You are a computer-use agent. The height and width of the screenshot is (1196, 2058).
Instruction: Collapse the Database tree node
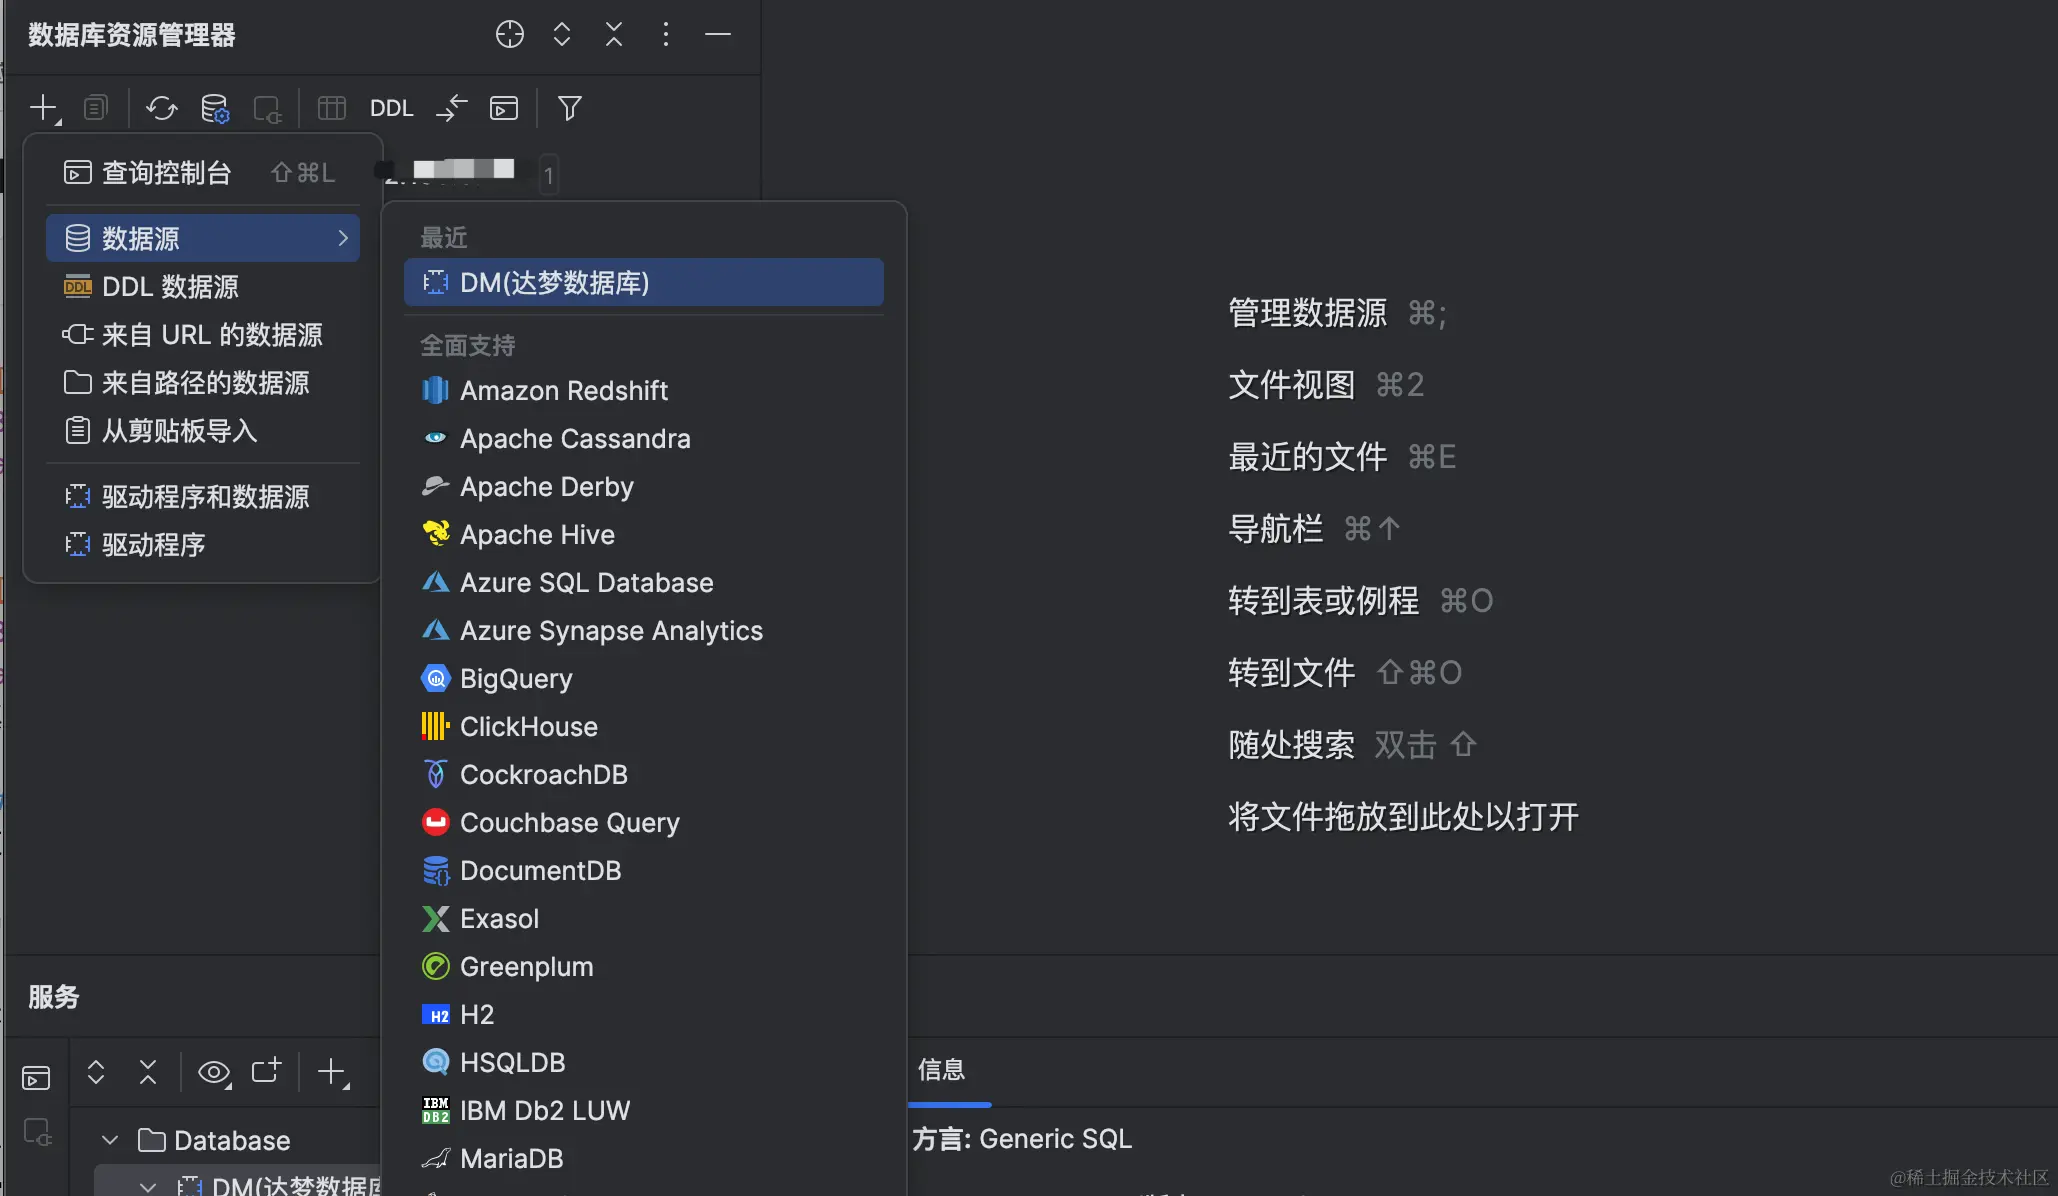point(110,1140)
